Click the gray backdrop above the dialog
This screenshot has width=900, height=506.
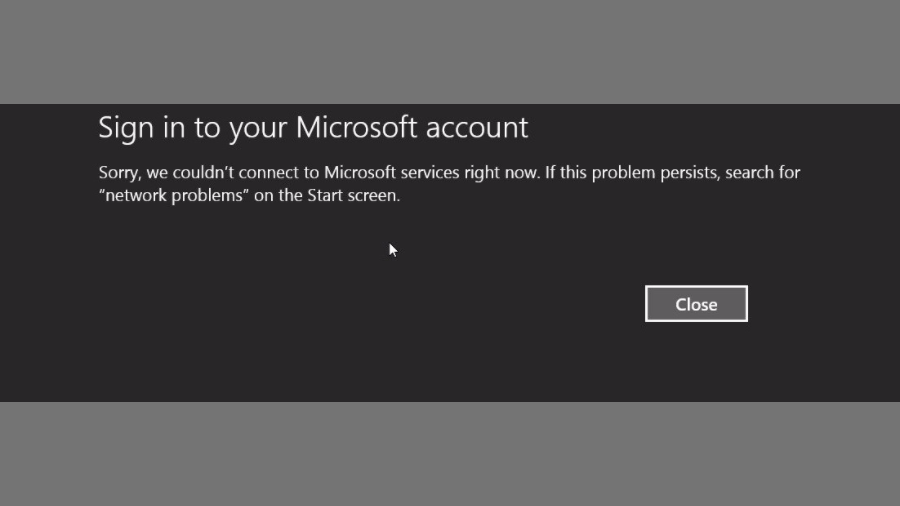(450, 50)
